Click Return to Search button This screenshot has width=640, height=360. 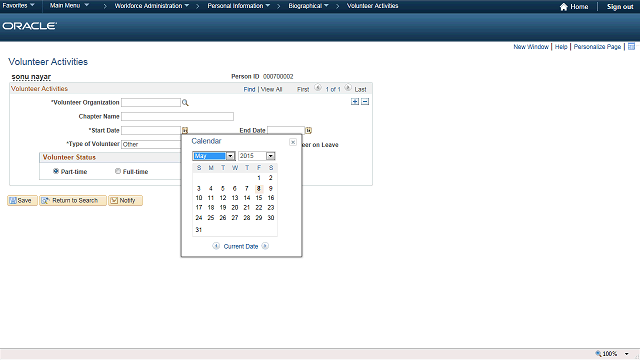(73, 200)
